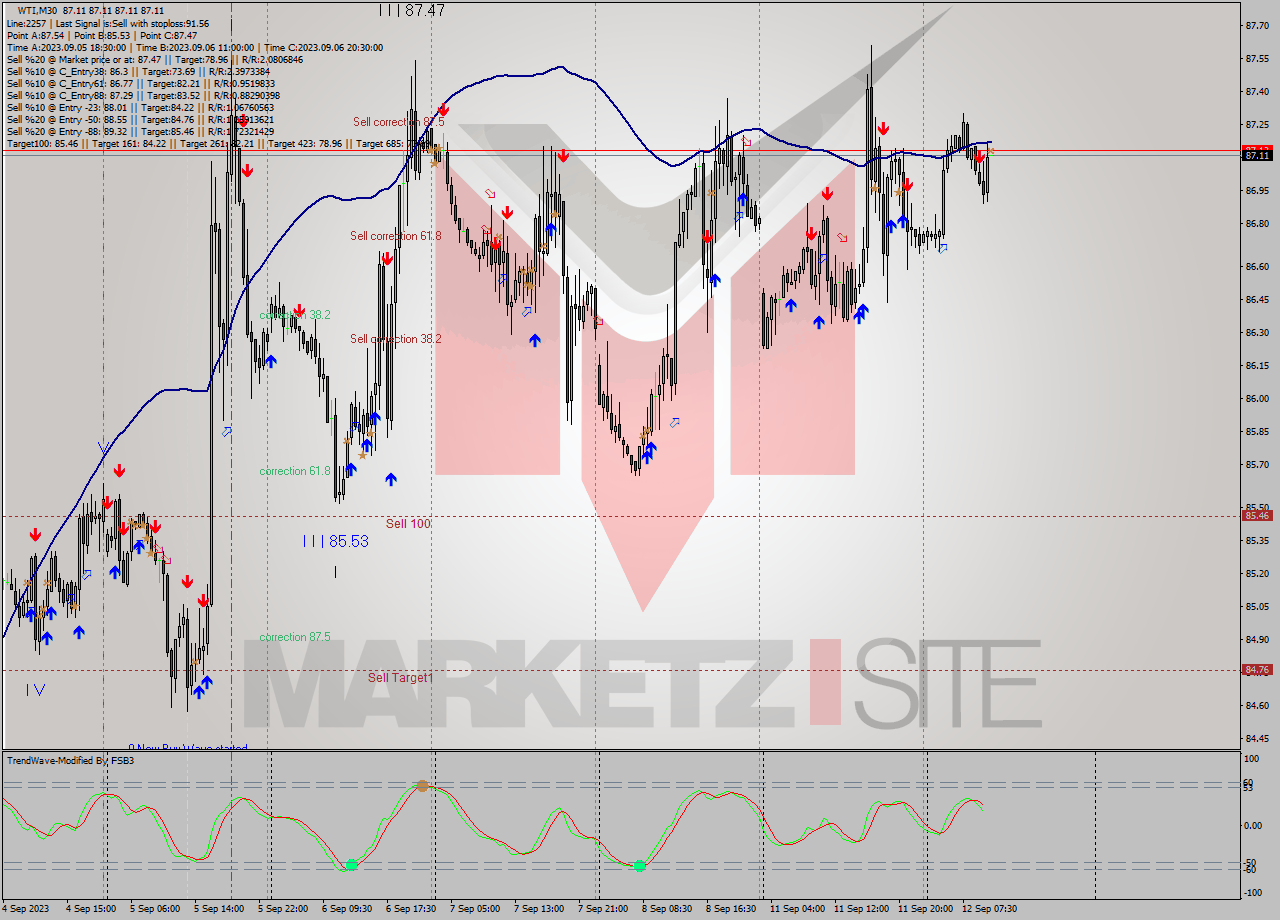This screenshot has width=1280, height=920.
Task: Click the green trough dot near 6 Sep 09:30
Action: coord(352,865)
